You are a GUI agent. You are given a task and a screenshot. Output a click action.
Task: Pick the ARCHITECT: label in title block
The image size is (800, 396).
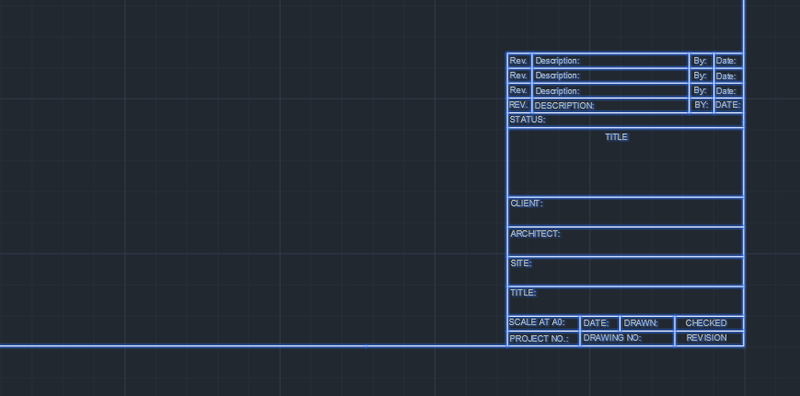[x=535, y=234]
